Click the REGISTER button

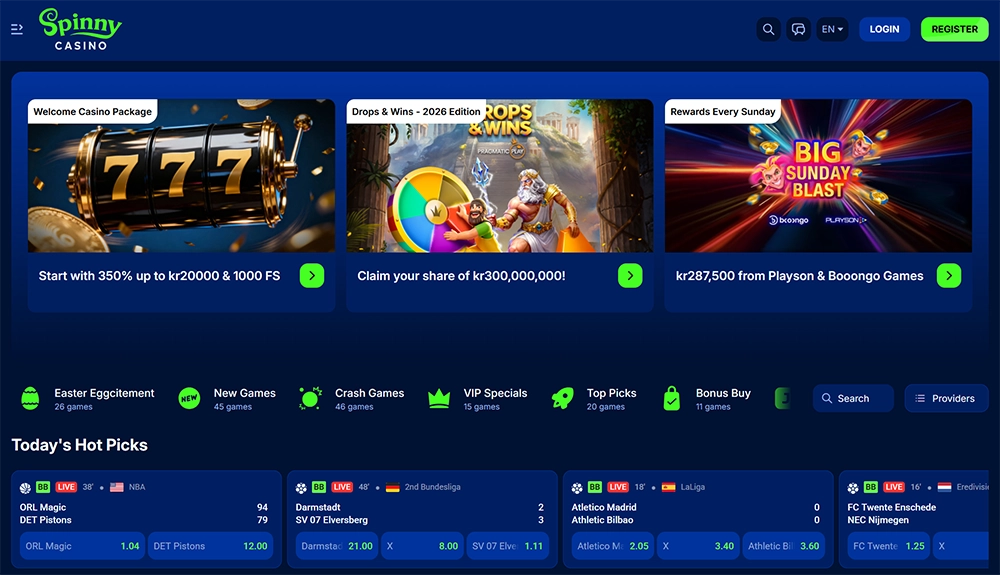[x=955, y=29]
